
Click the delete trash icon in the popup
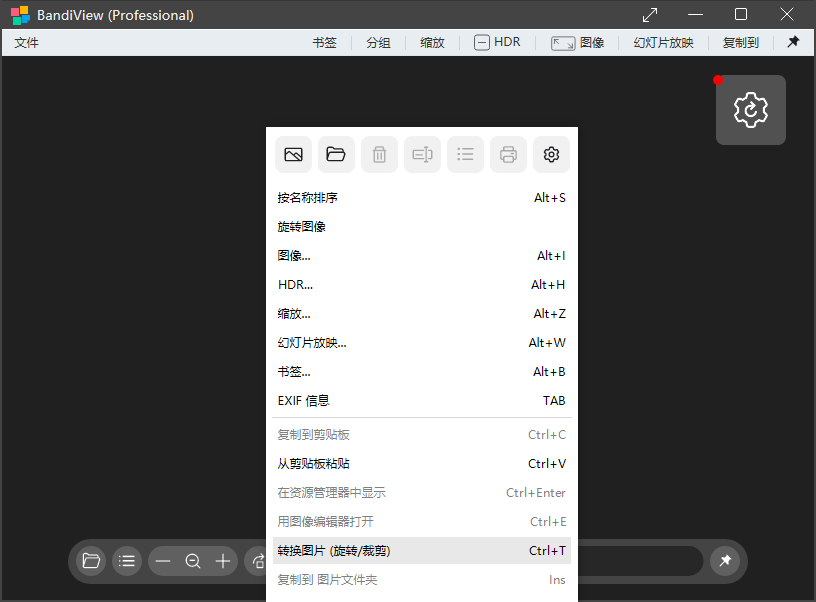pyautogui.click(x=379, y=154)
